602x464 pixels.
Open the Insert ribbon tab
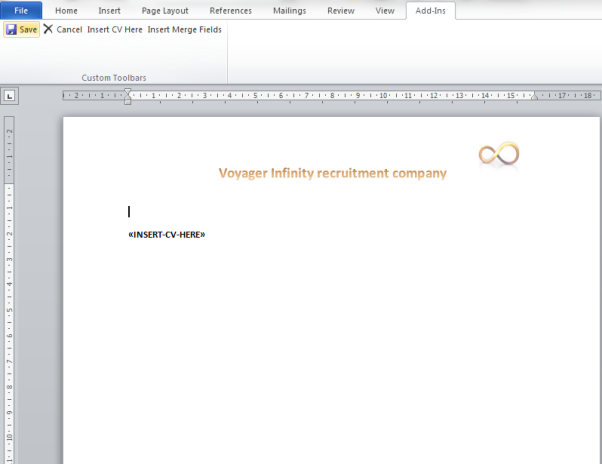click(x=109, y=10)
